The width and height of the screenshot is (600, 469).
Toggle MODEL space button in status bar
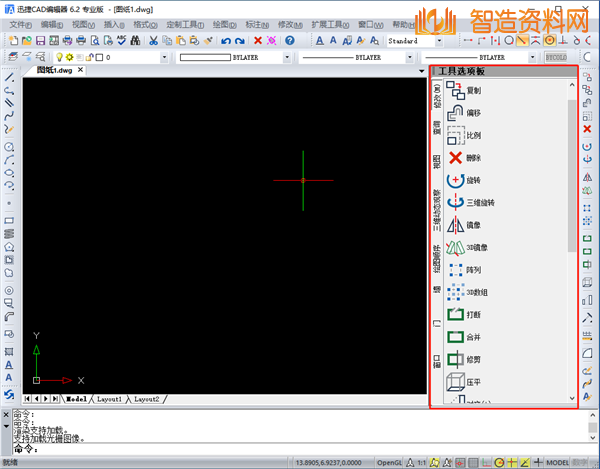pyautogui.click(x=557, y=463)
